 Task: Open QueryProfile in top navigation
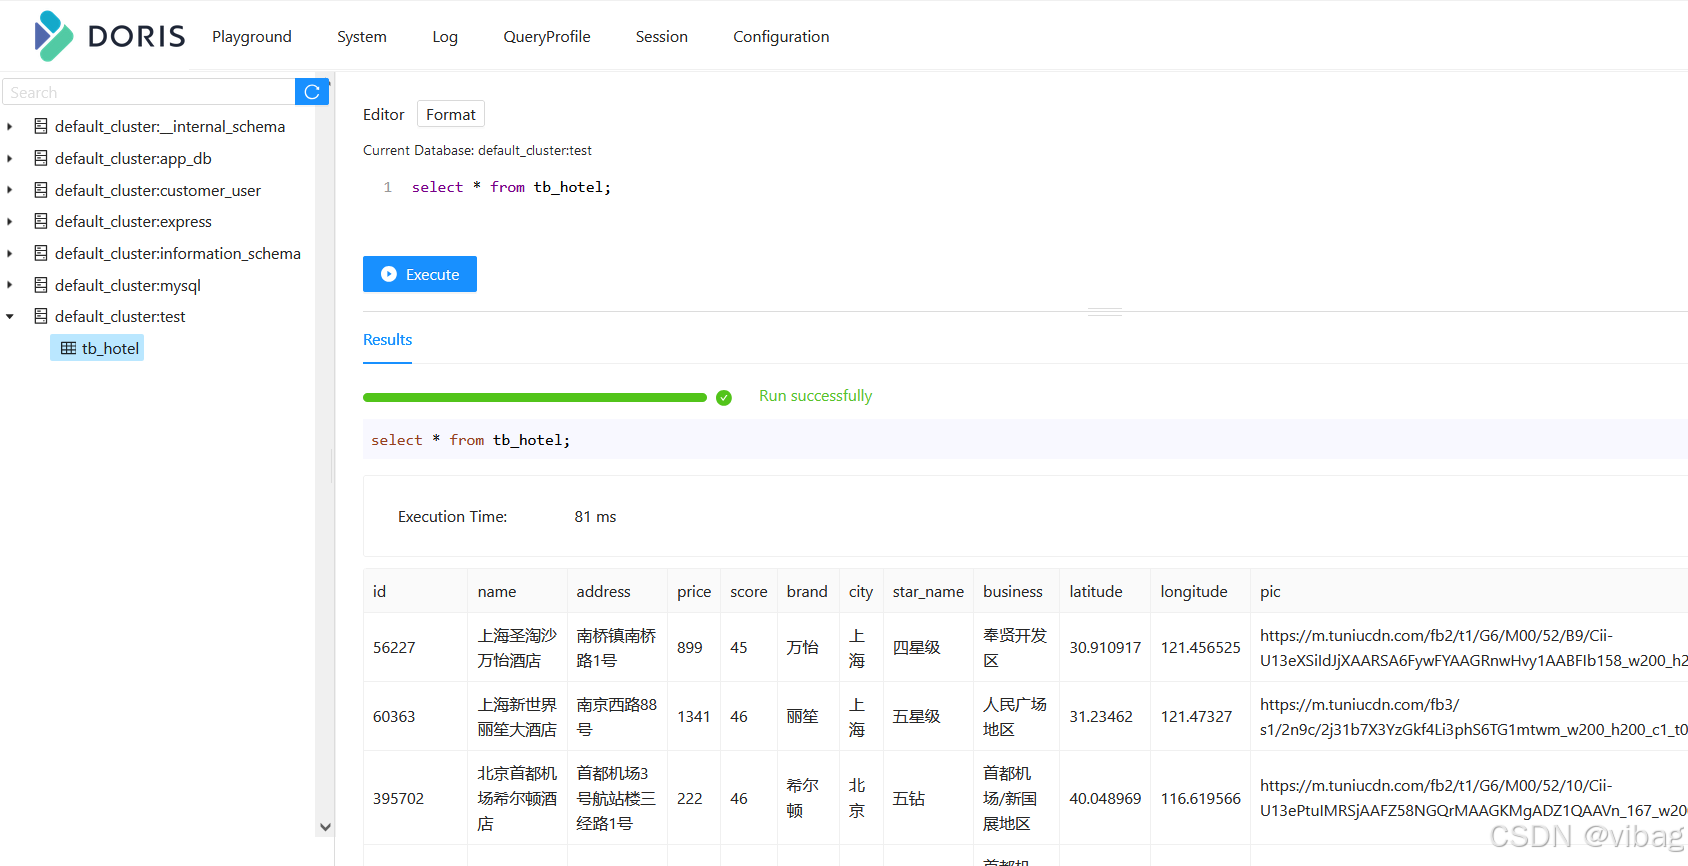tap(547, 37)
